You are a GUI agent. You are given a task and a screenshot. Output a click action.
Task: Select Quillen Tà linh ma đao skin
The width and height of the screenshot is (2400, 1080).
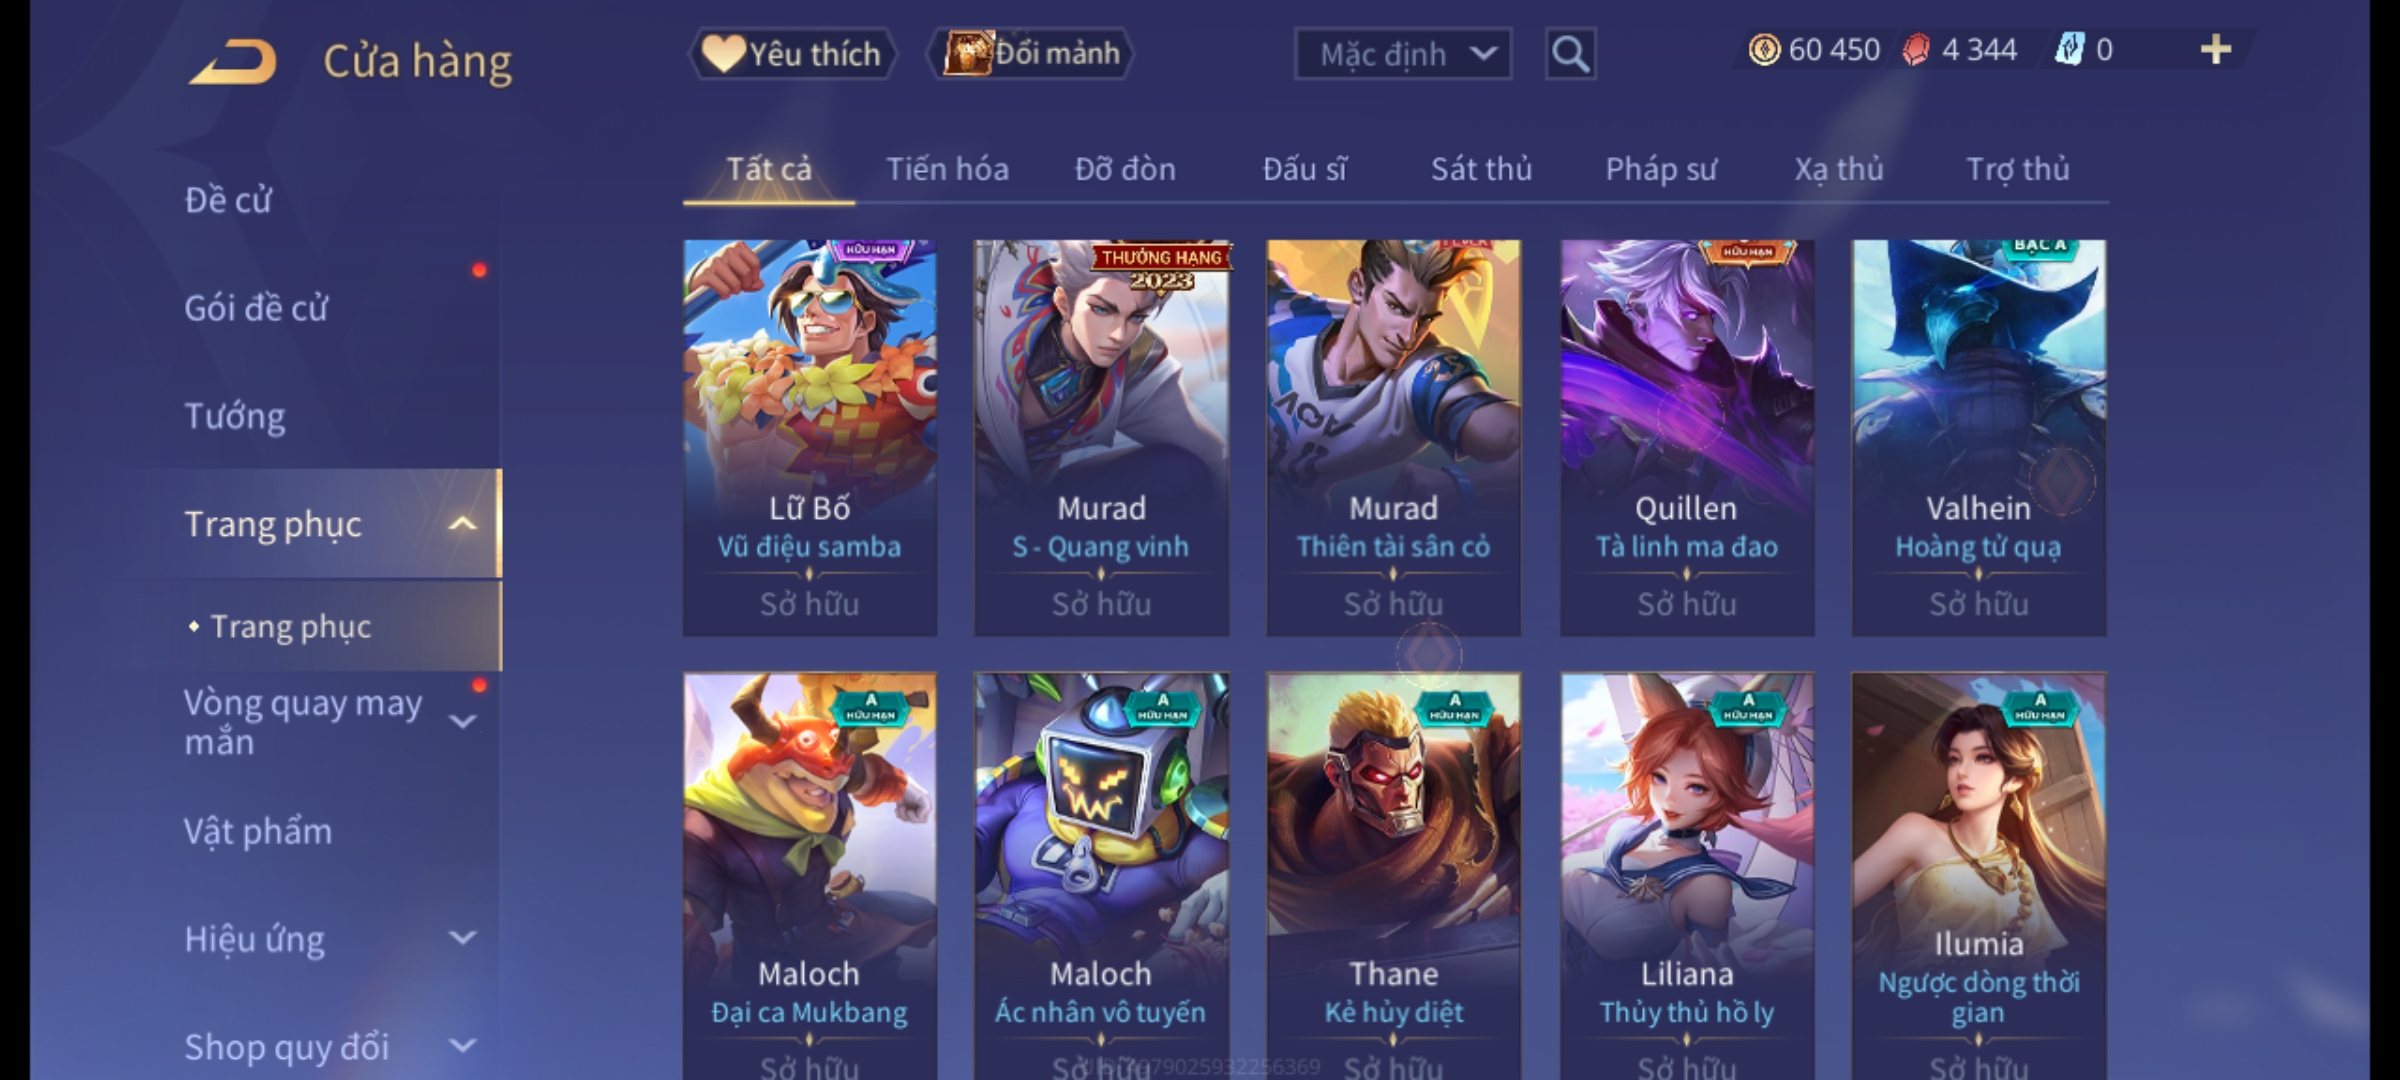tap(1687, 438)
